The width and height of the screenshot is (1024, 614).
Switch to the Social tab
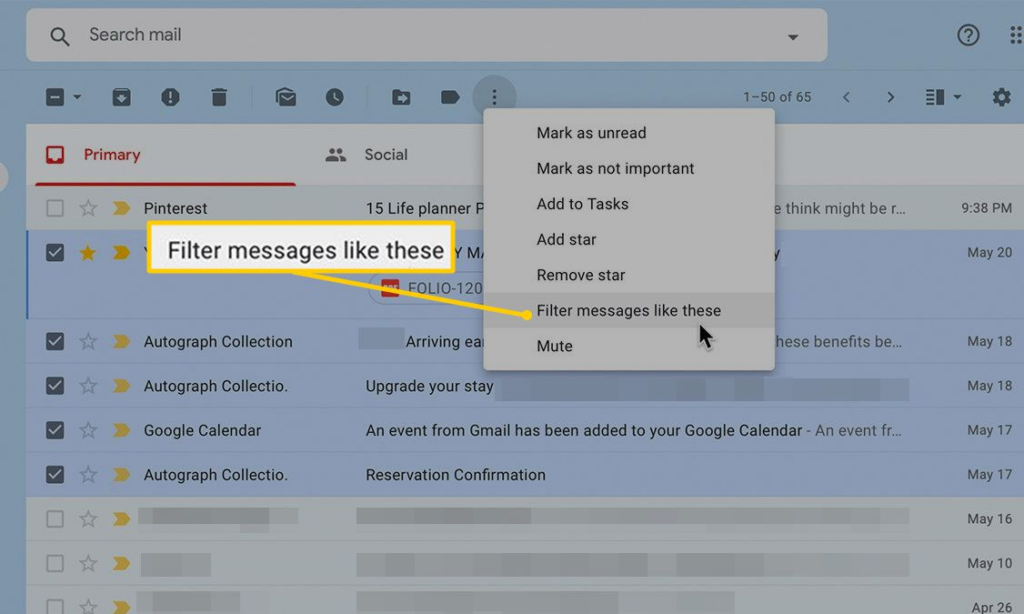(386, 155)
